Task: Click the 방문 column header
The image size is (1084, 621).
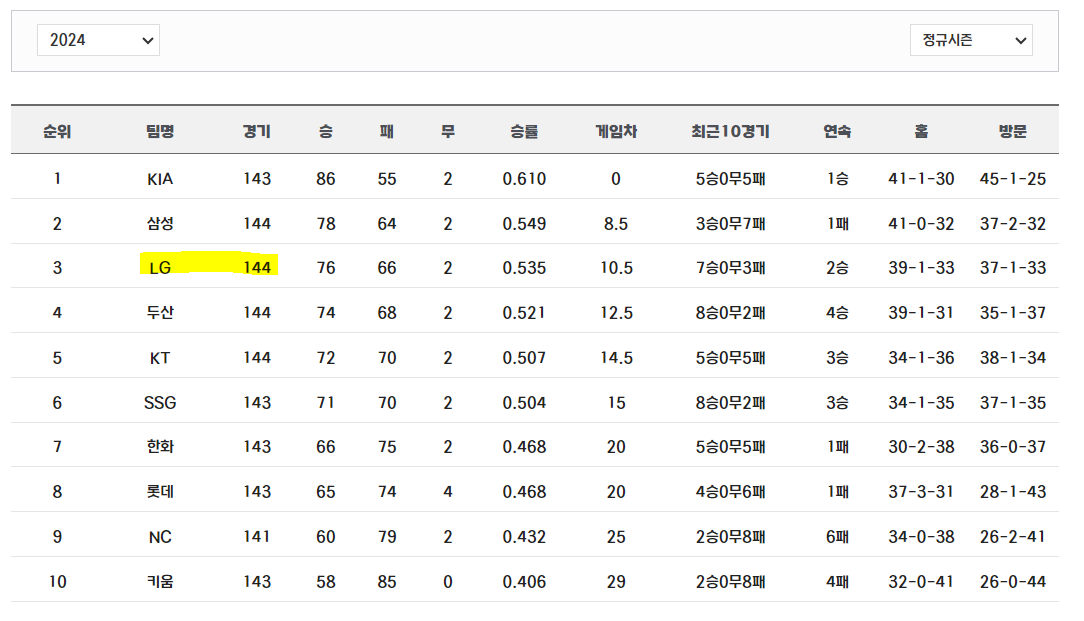Action: coord(1013,131)
